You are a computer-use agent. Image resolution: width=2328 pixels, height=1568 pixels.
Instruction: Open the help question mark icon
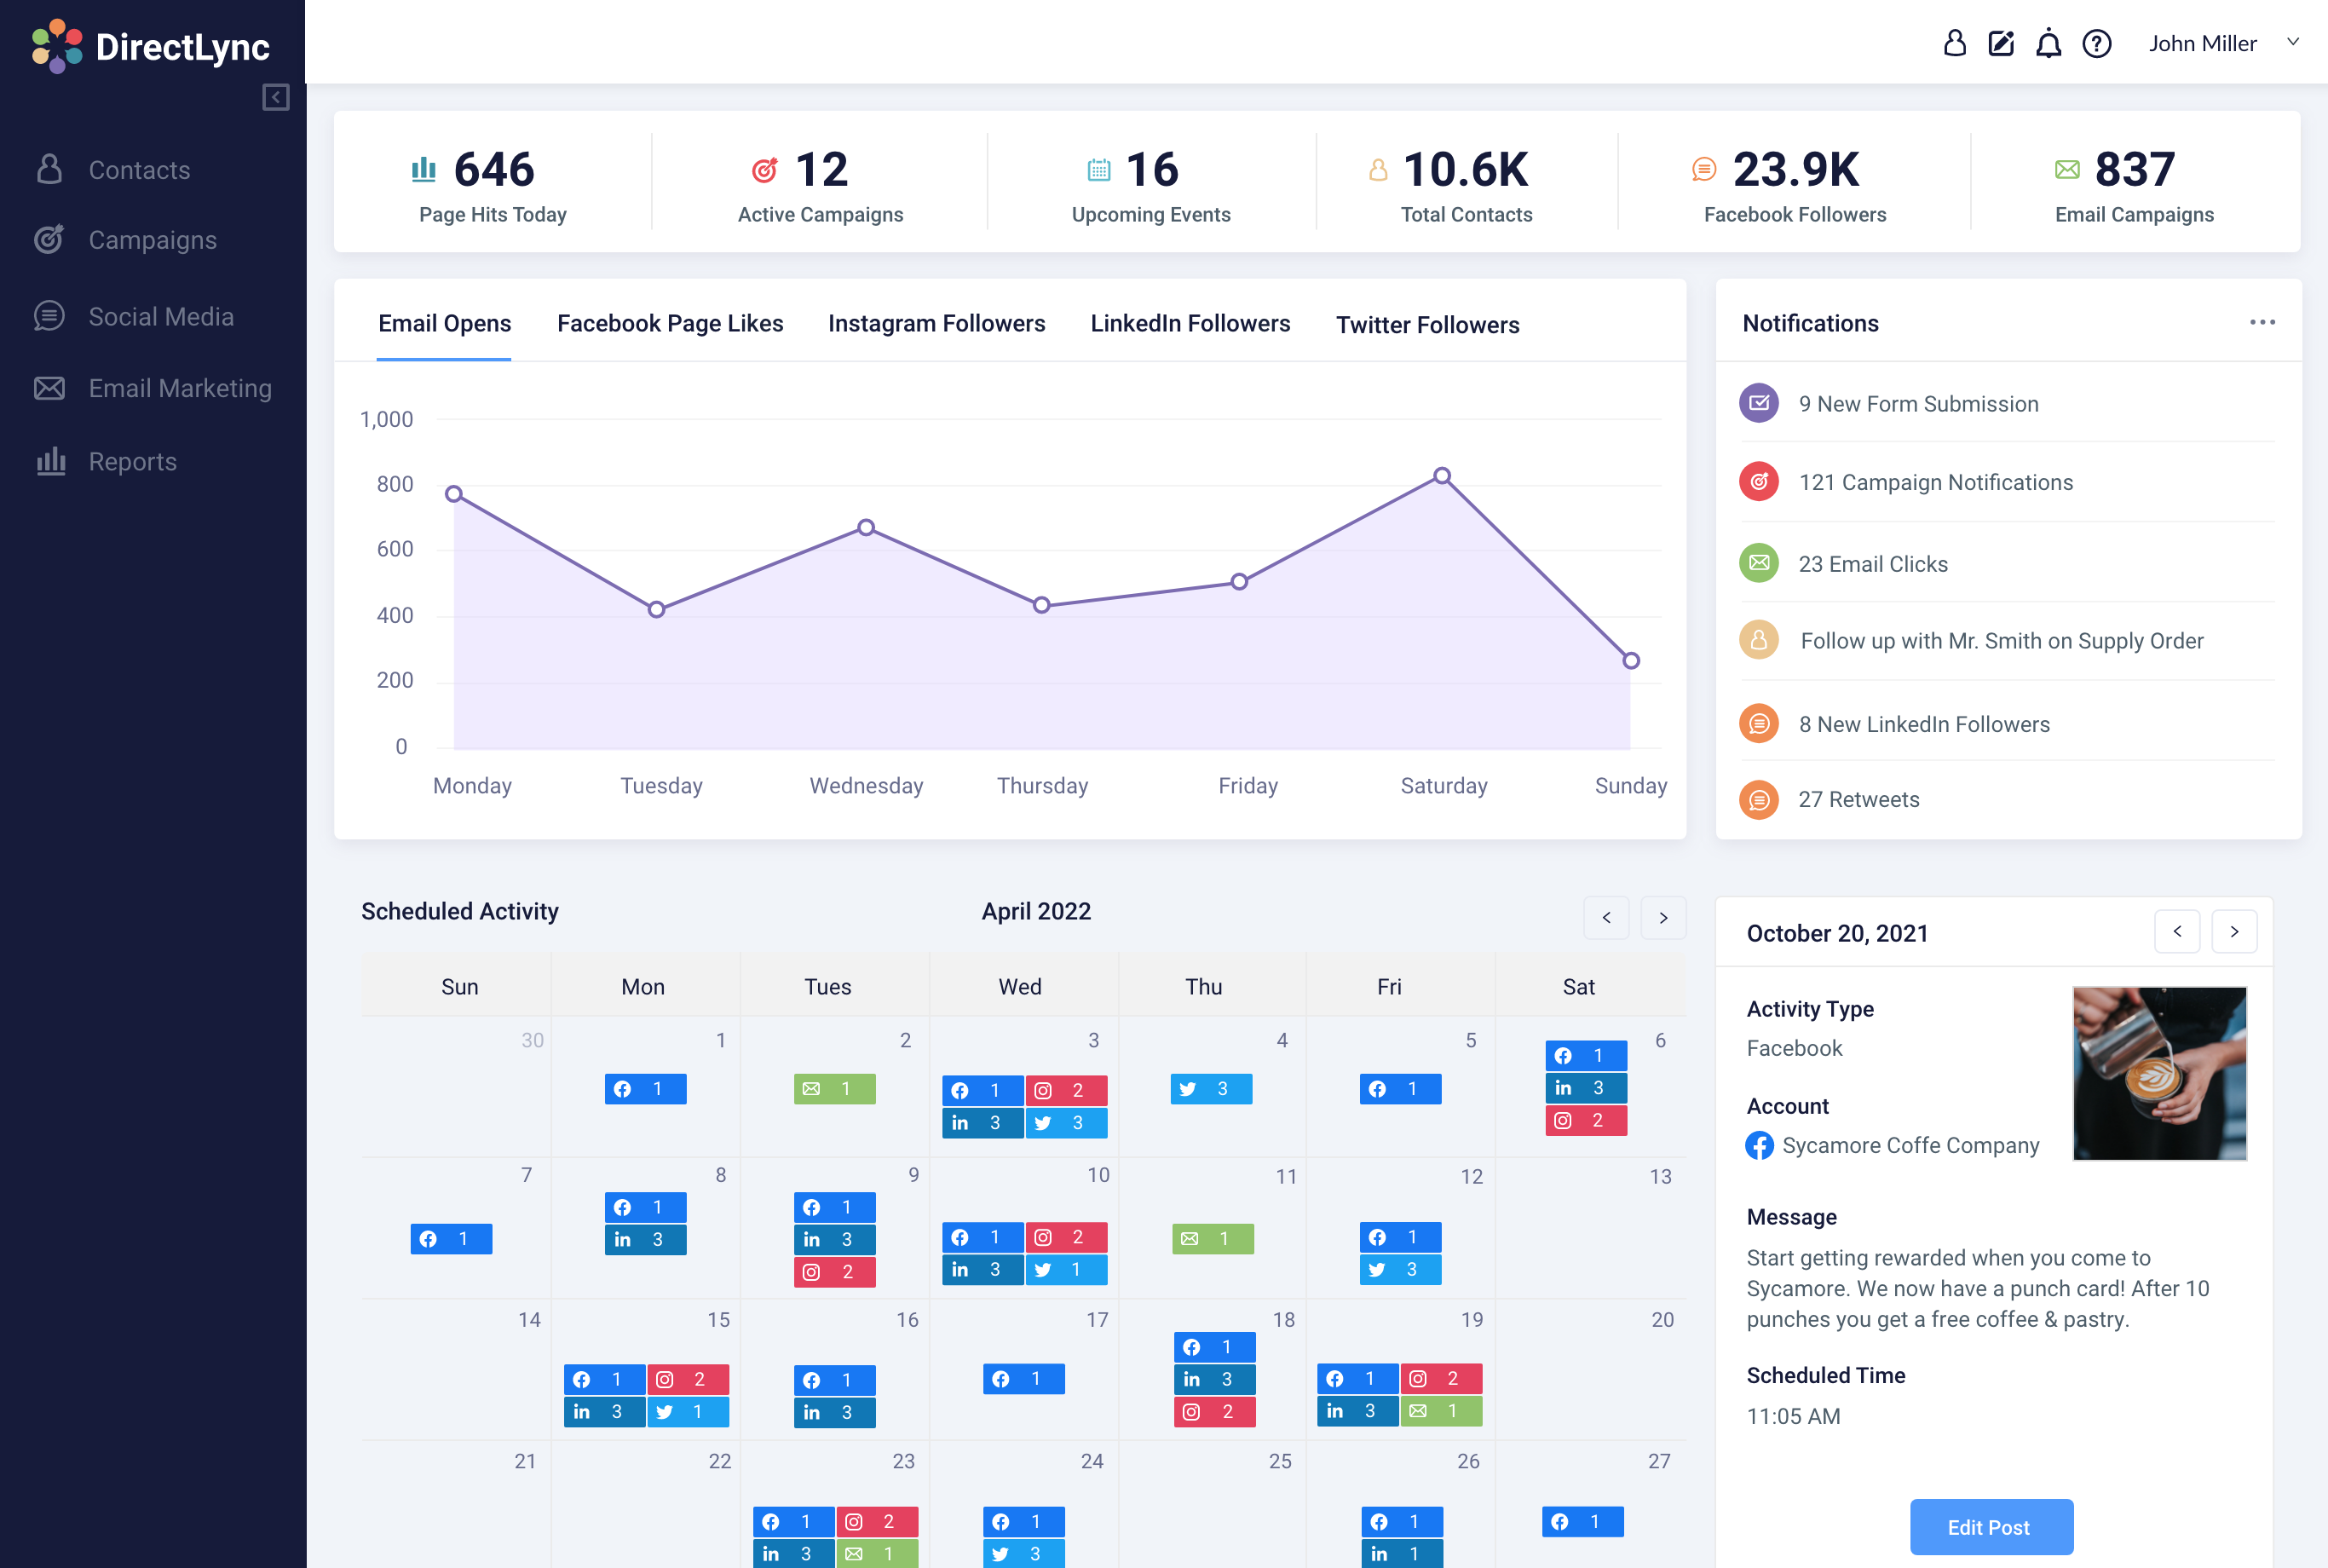(x=2096, y=43)
